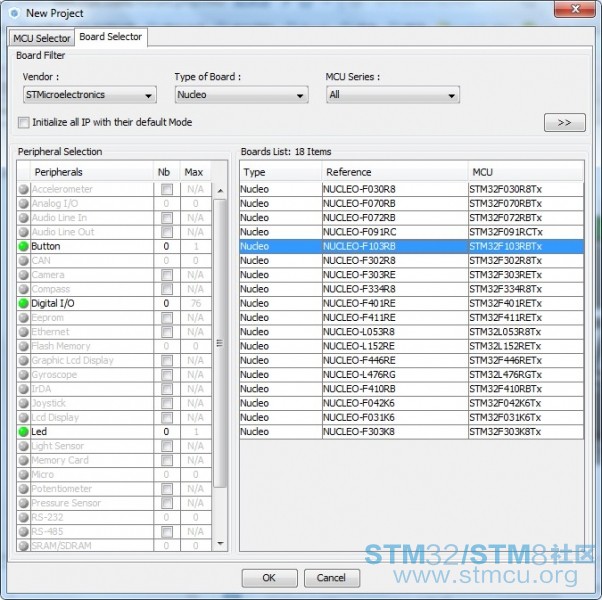
Task: Select the NUCLEO-L053R8 board row
Action: coord(412,332)
